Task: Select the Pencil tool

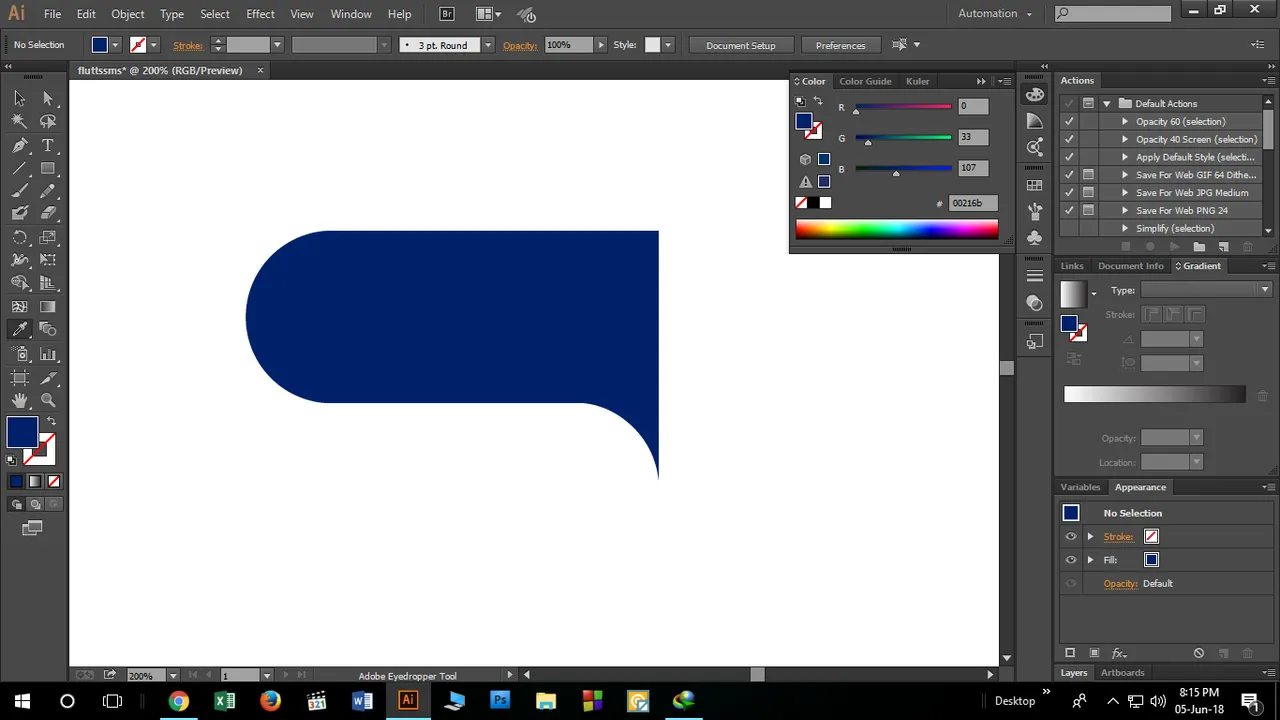Action: pos(48,191)
